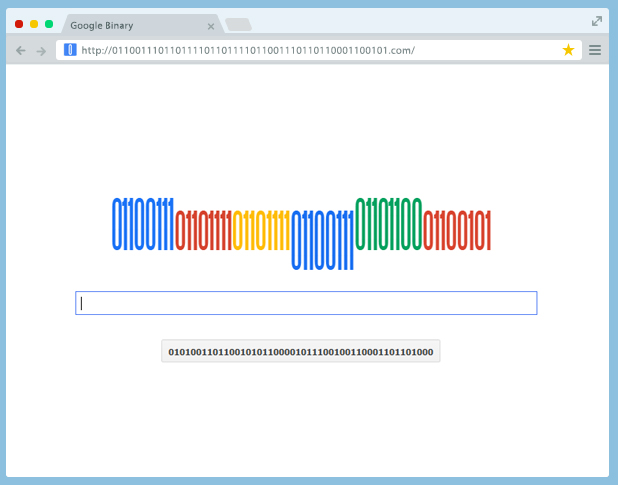Screen dimensions: 618x485
Task: Click the lower blue 01100111 logo segment
Action: pyautogui.click(x=322, y=240)
